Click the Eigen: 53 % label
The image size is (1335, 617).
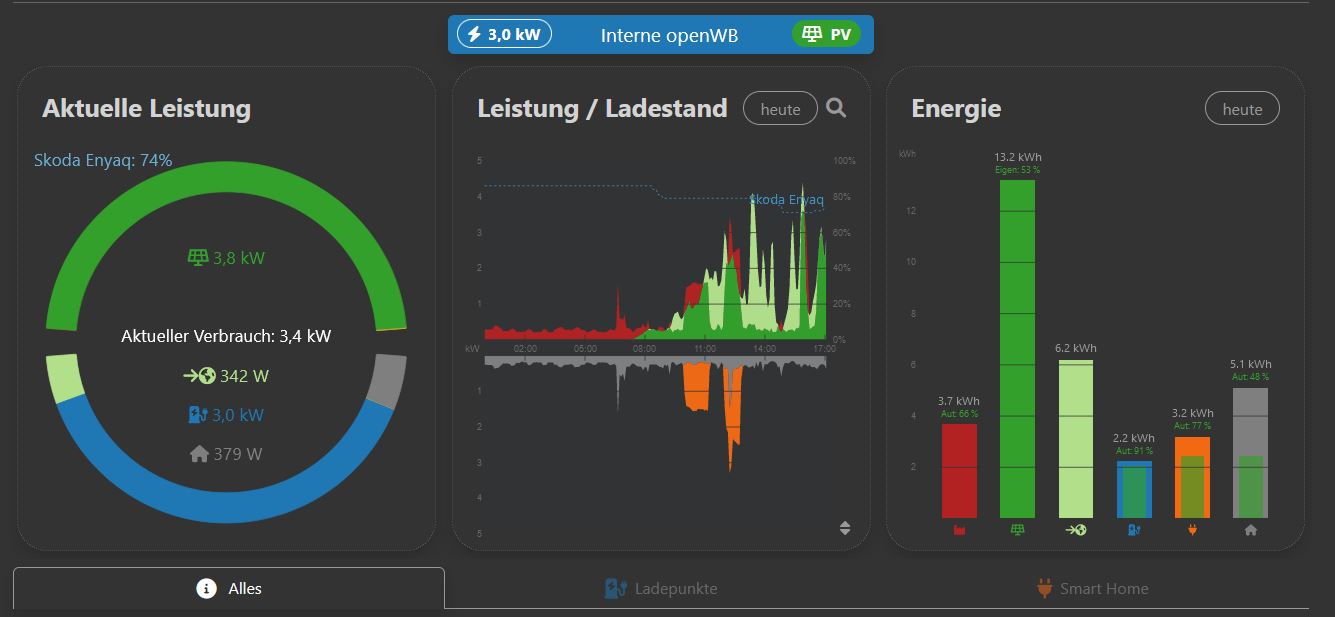click(1018, 170)
